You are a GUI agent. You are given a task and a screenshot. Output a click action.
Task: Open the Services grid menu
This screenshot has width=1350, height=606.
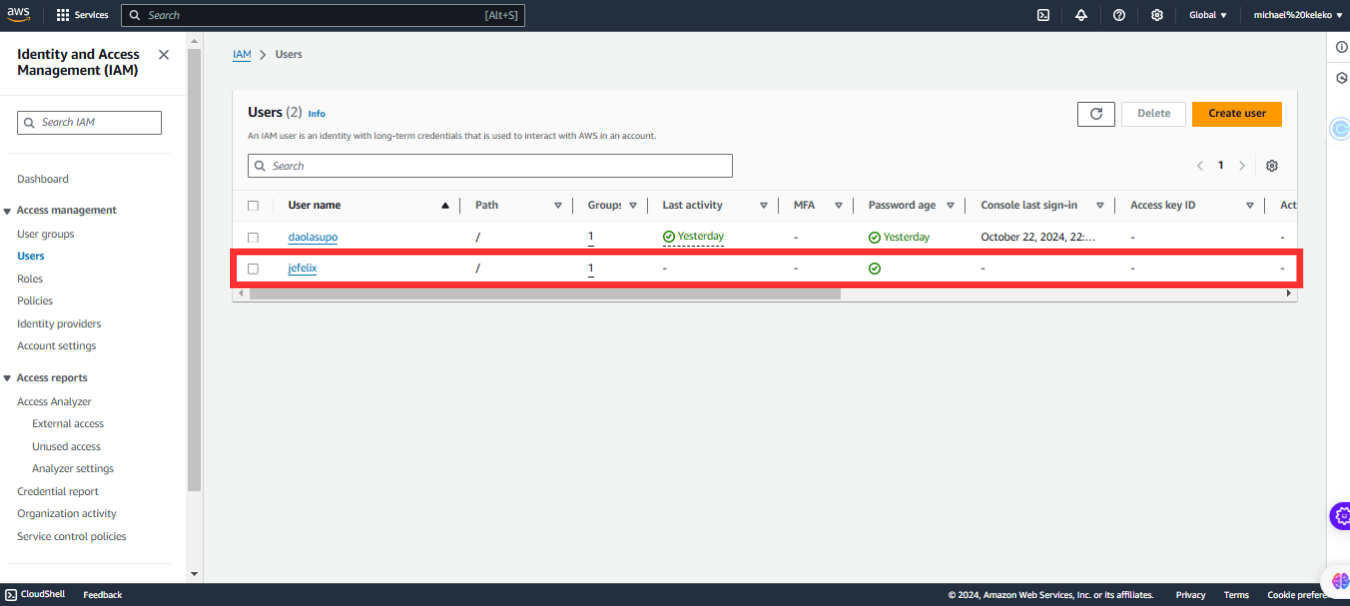82,15
